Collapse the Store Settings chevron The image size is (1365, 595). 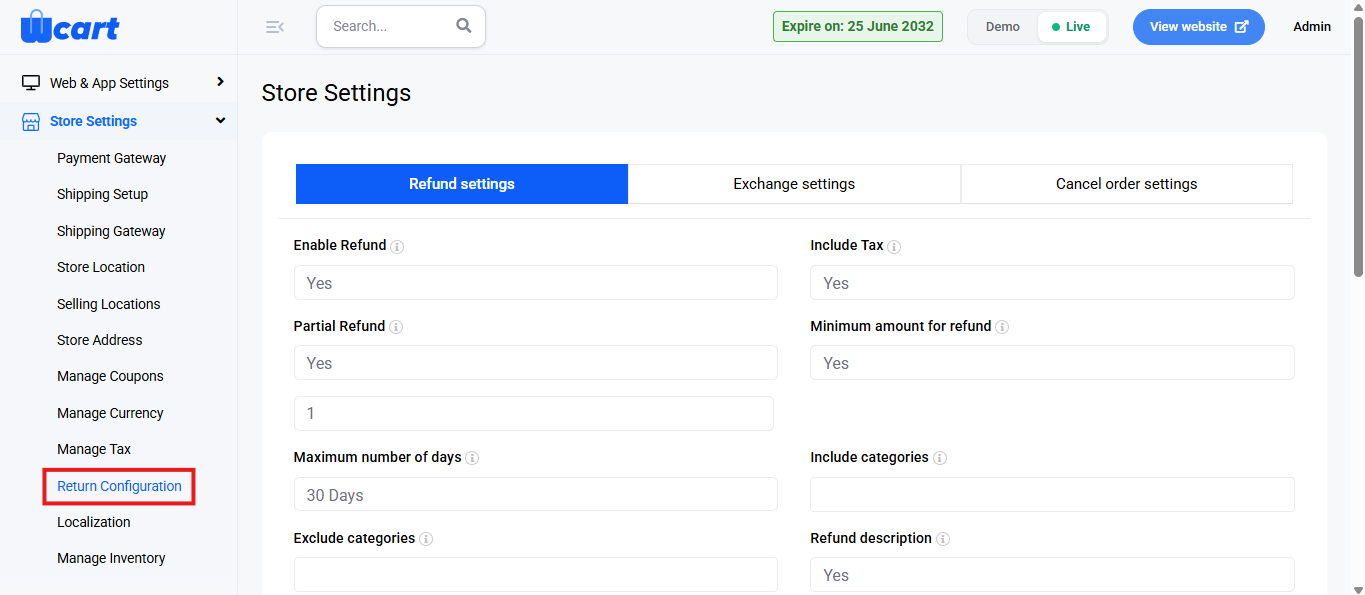point(220,120)
